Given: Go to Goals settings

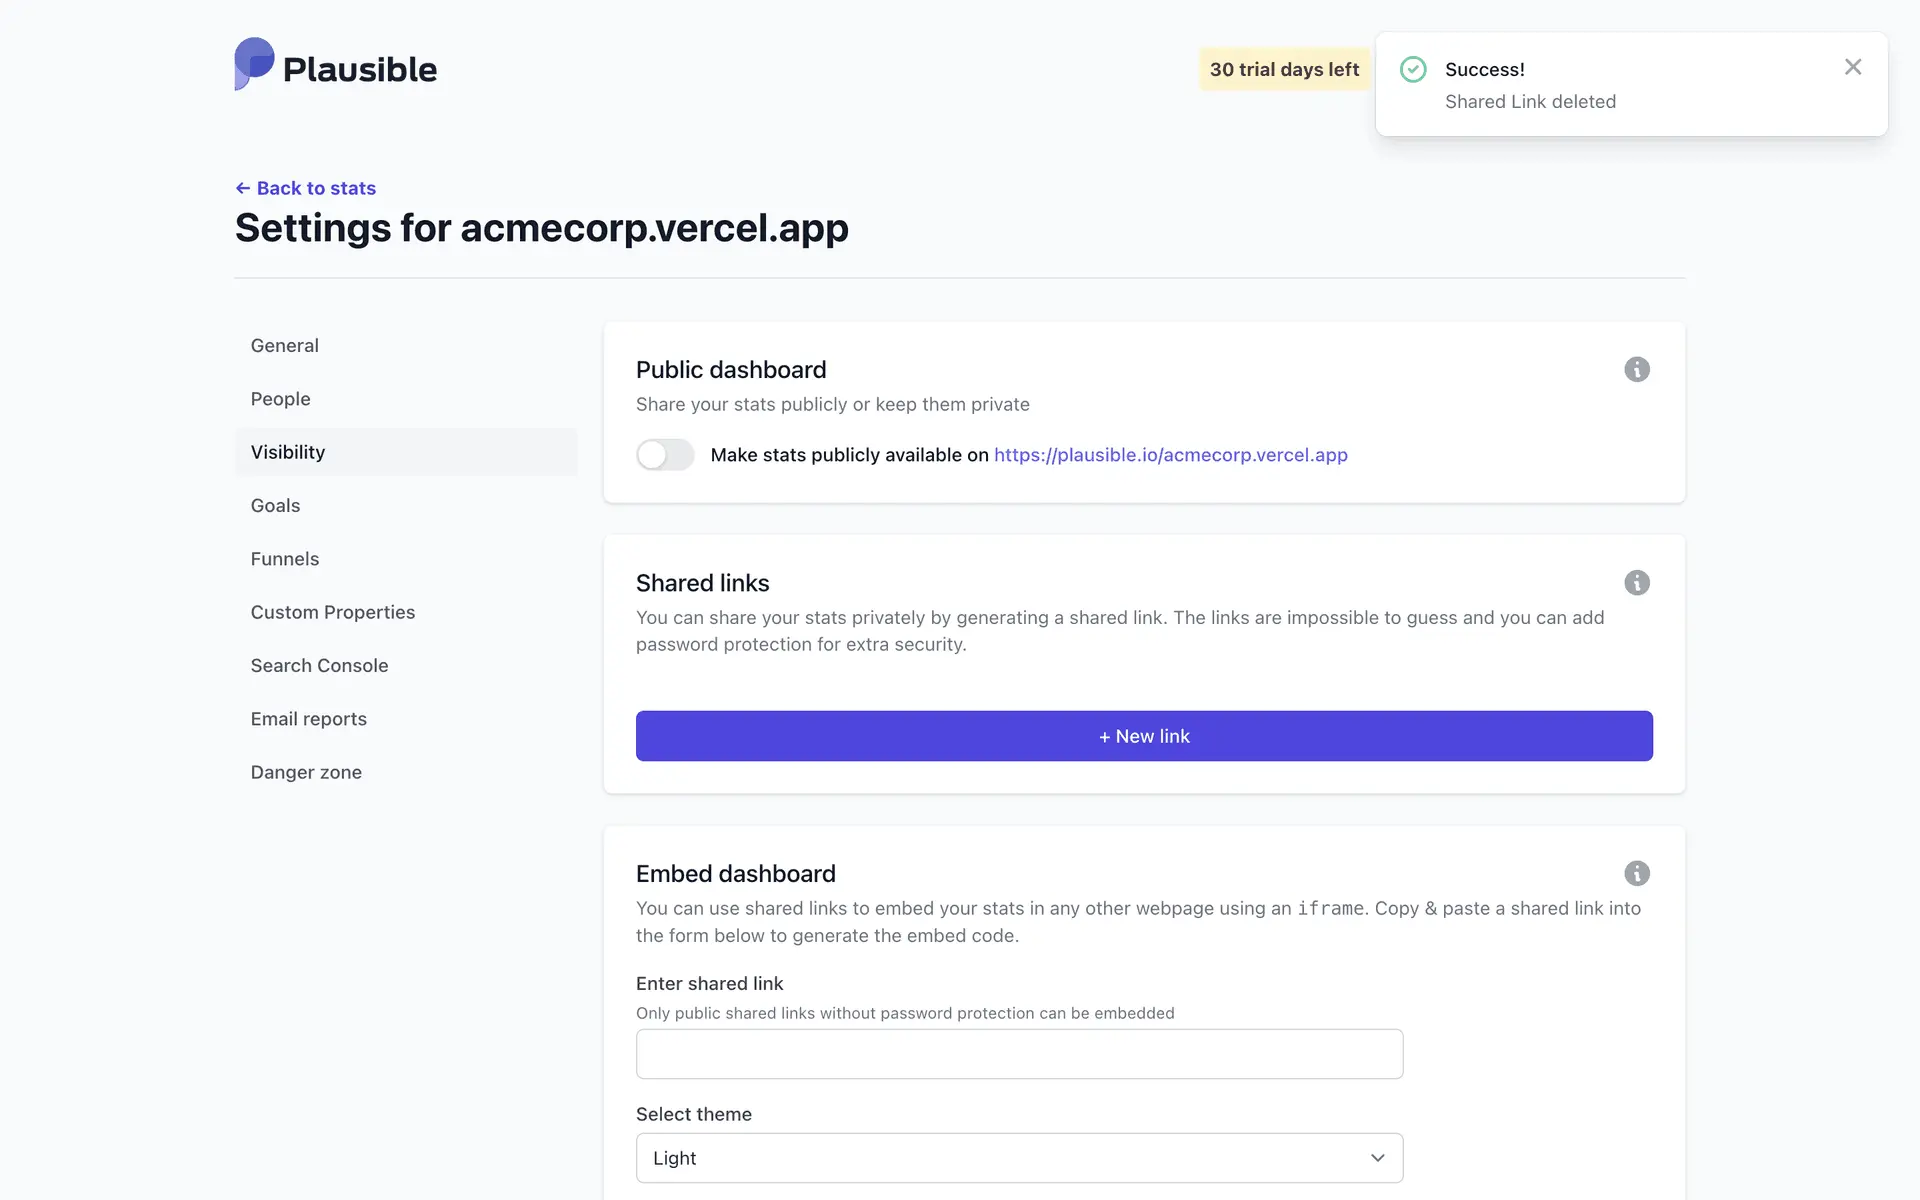Looking at the screenshot, I should [x=276, y=506].
